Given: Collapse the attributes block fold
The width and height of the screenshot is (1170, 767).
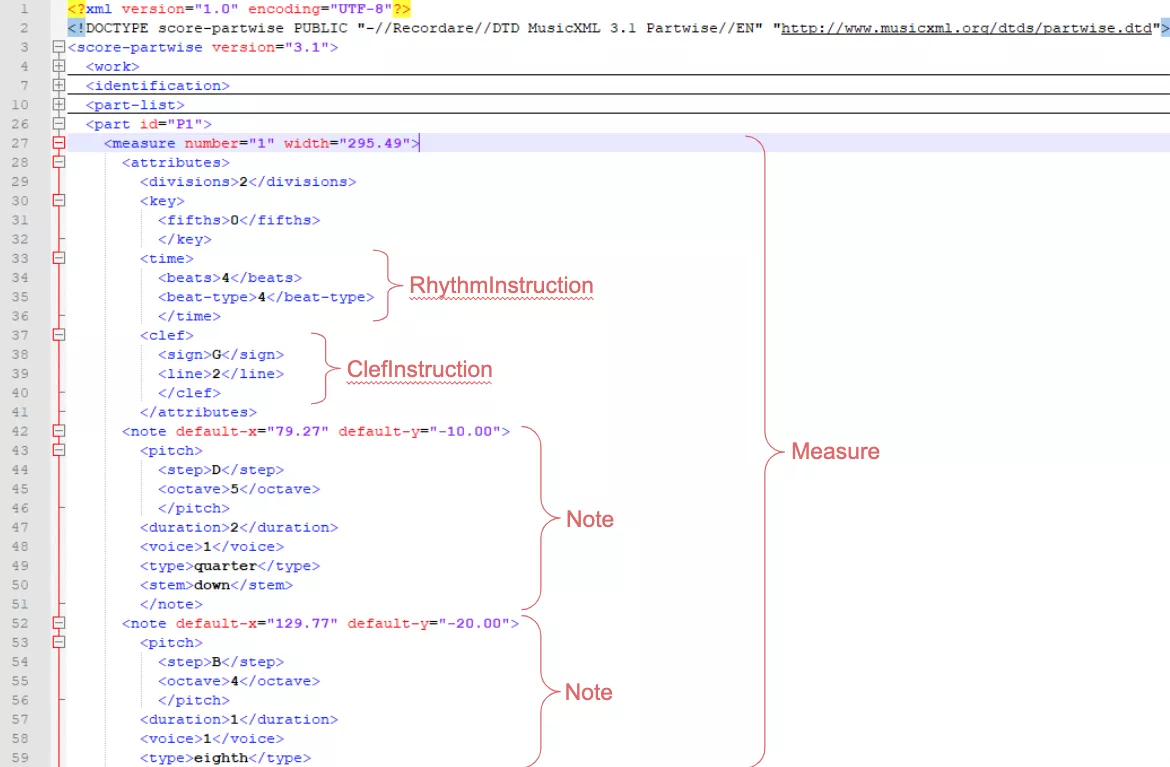Looking at the screenshot, I should click(58, 162).
